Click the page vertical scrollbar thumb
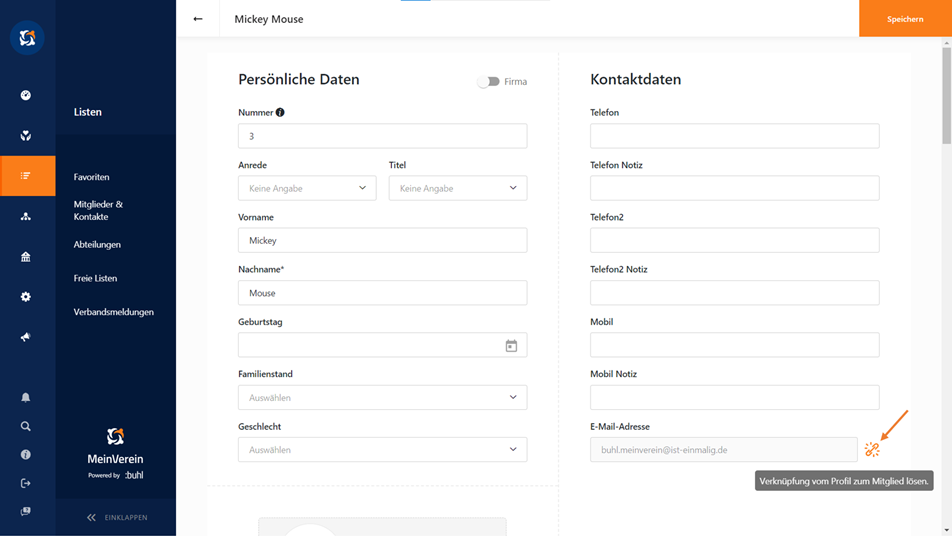The height and width of the screenshot is (537, 952). [x=947, y=96]
